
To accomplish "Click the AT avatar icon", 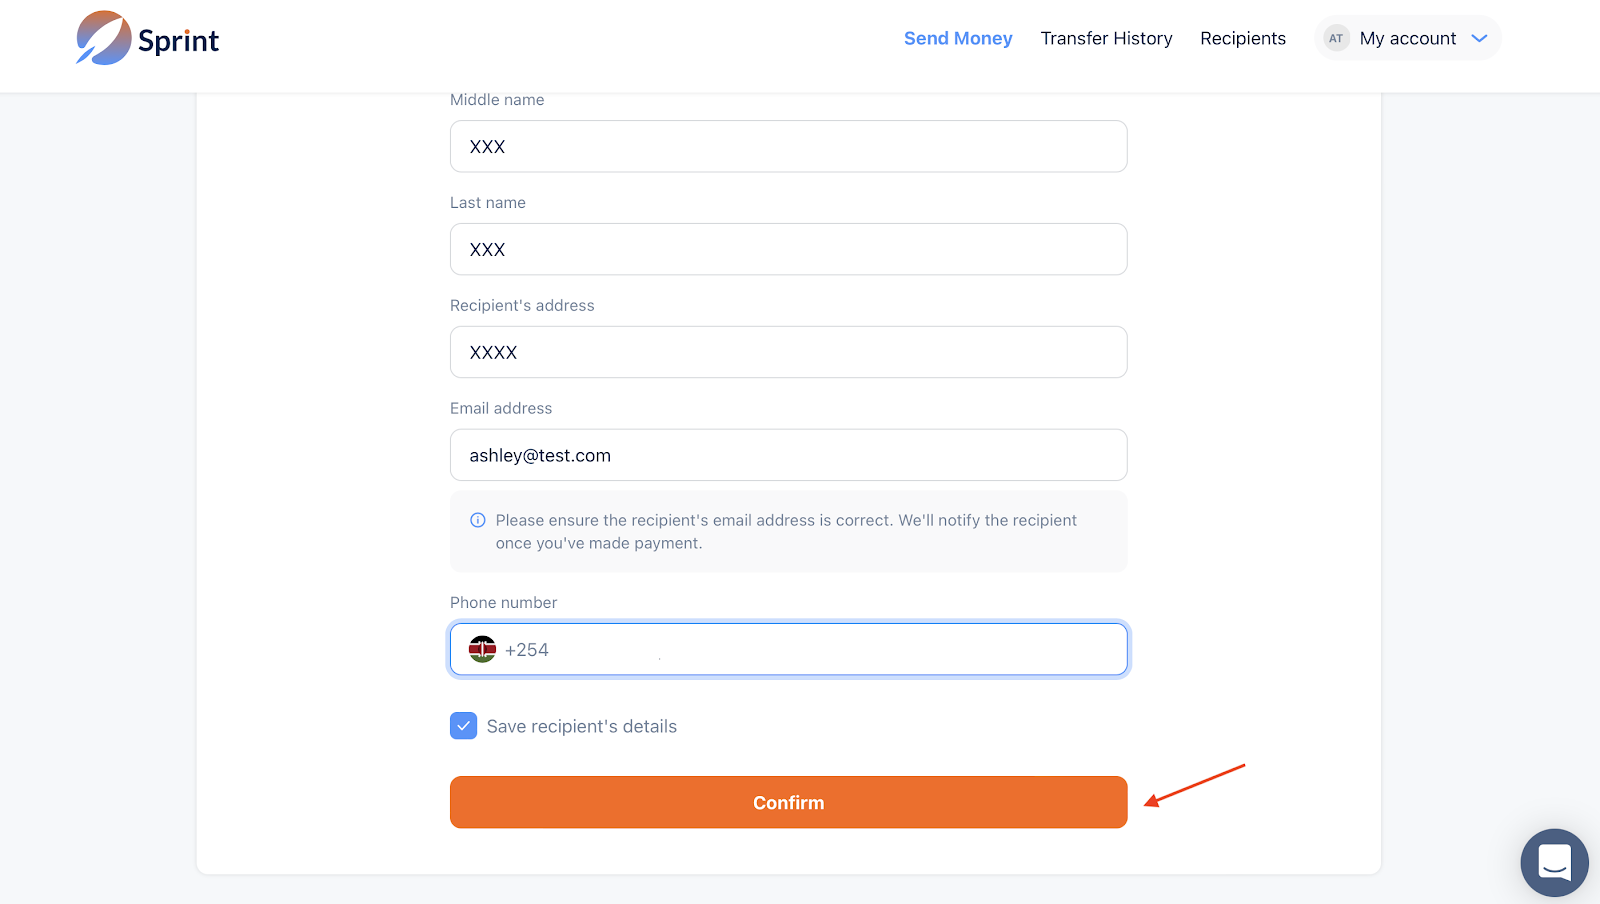I will tap(1336, 38).
